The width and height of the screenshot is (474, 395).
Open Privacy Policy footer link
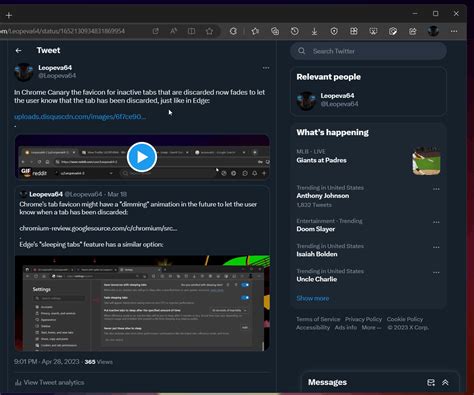[363, 319]
